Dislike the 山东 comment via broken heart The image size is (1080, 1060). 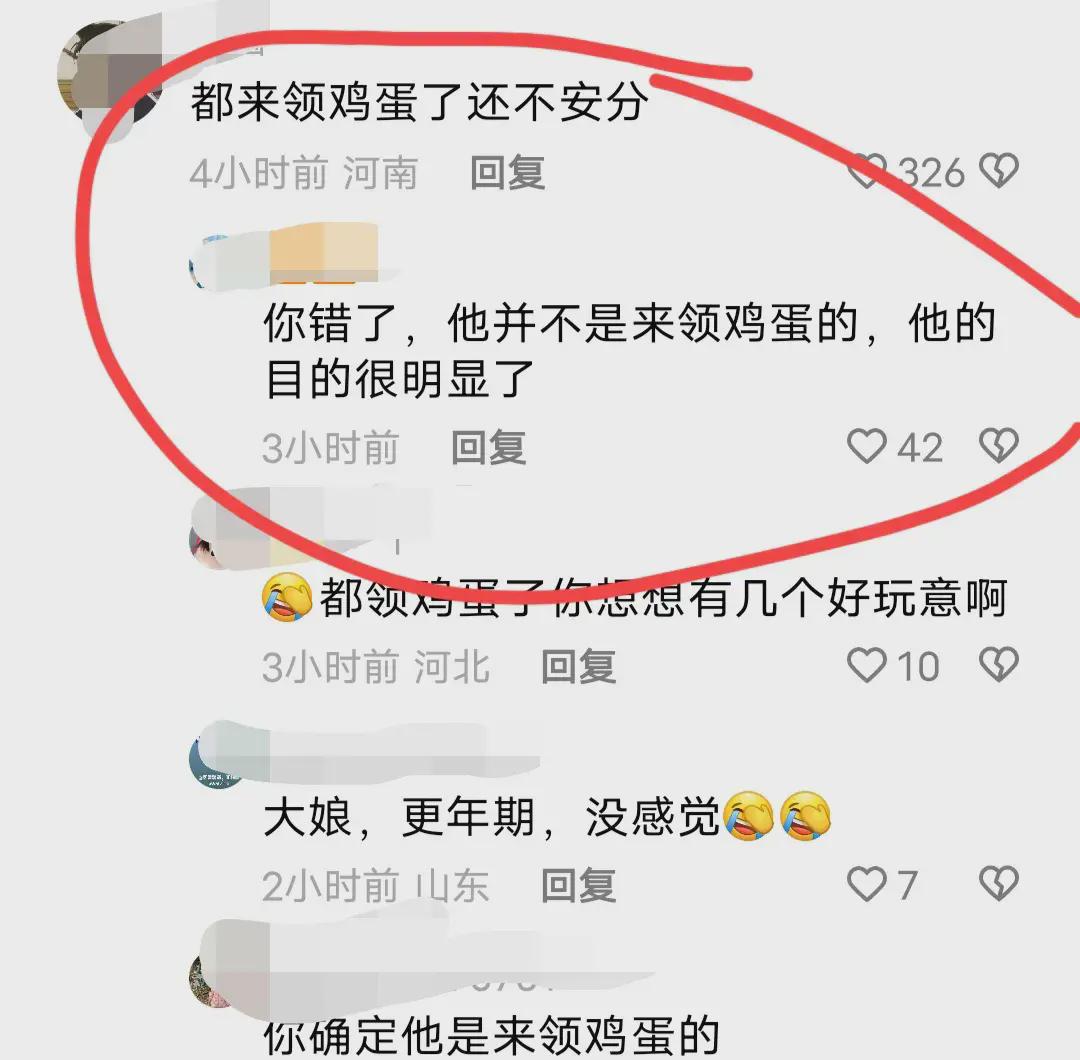tap(999, 884)
